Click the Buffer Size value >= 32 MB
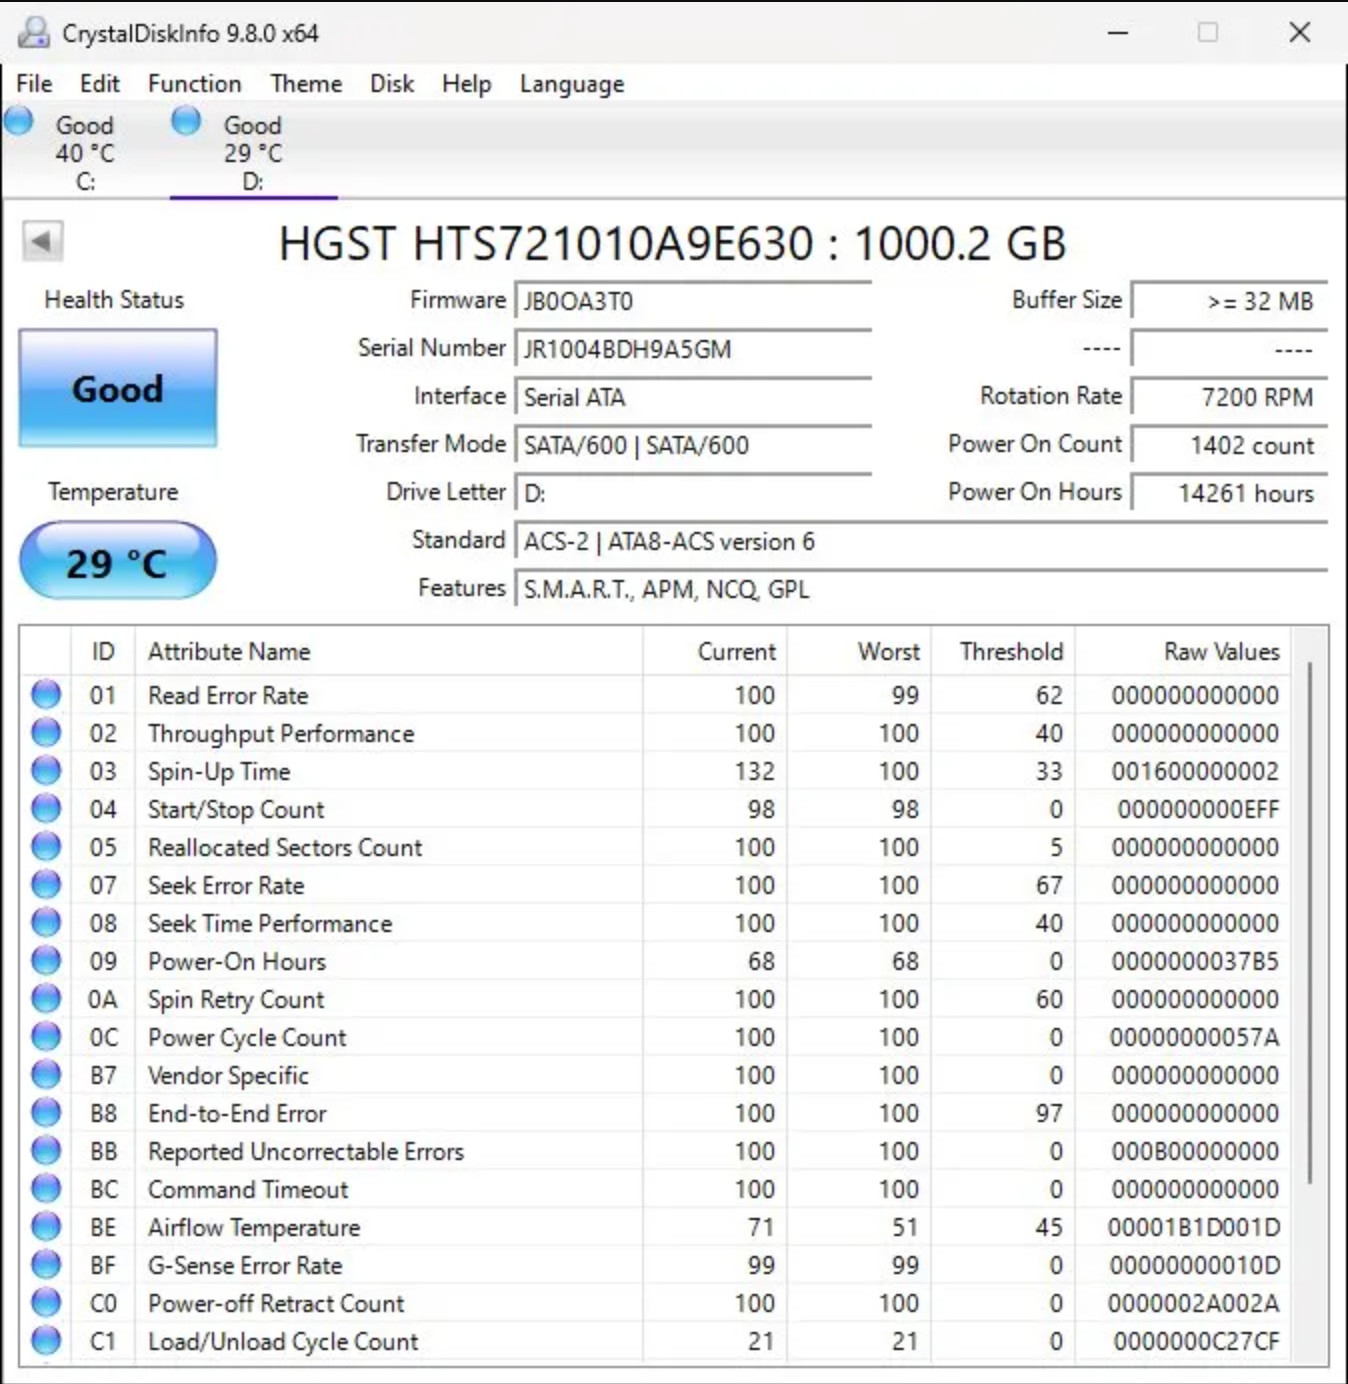 pos(1229,301)
